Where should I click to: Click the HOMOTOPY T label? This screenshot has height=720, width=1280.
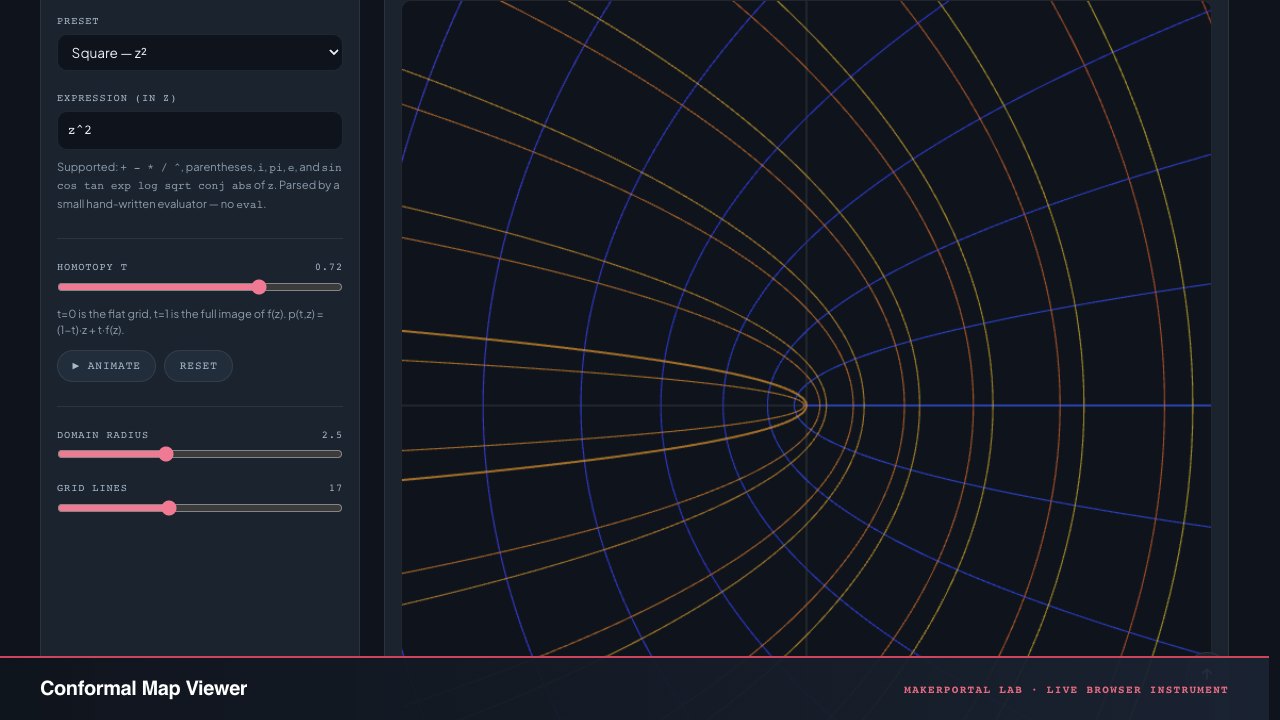point(92,267)
